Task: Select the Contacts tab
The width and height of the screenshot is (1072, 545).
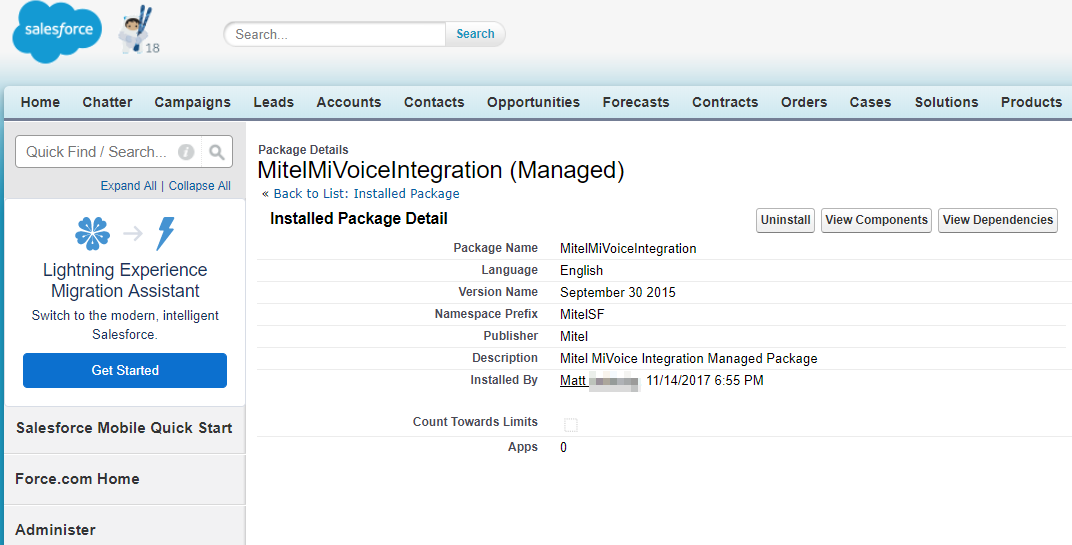Action: point(434,102)
